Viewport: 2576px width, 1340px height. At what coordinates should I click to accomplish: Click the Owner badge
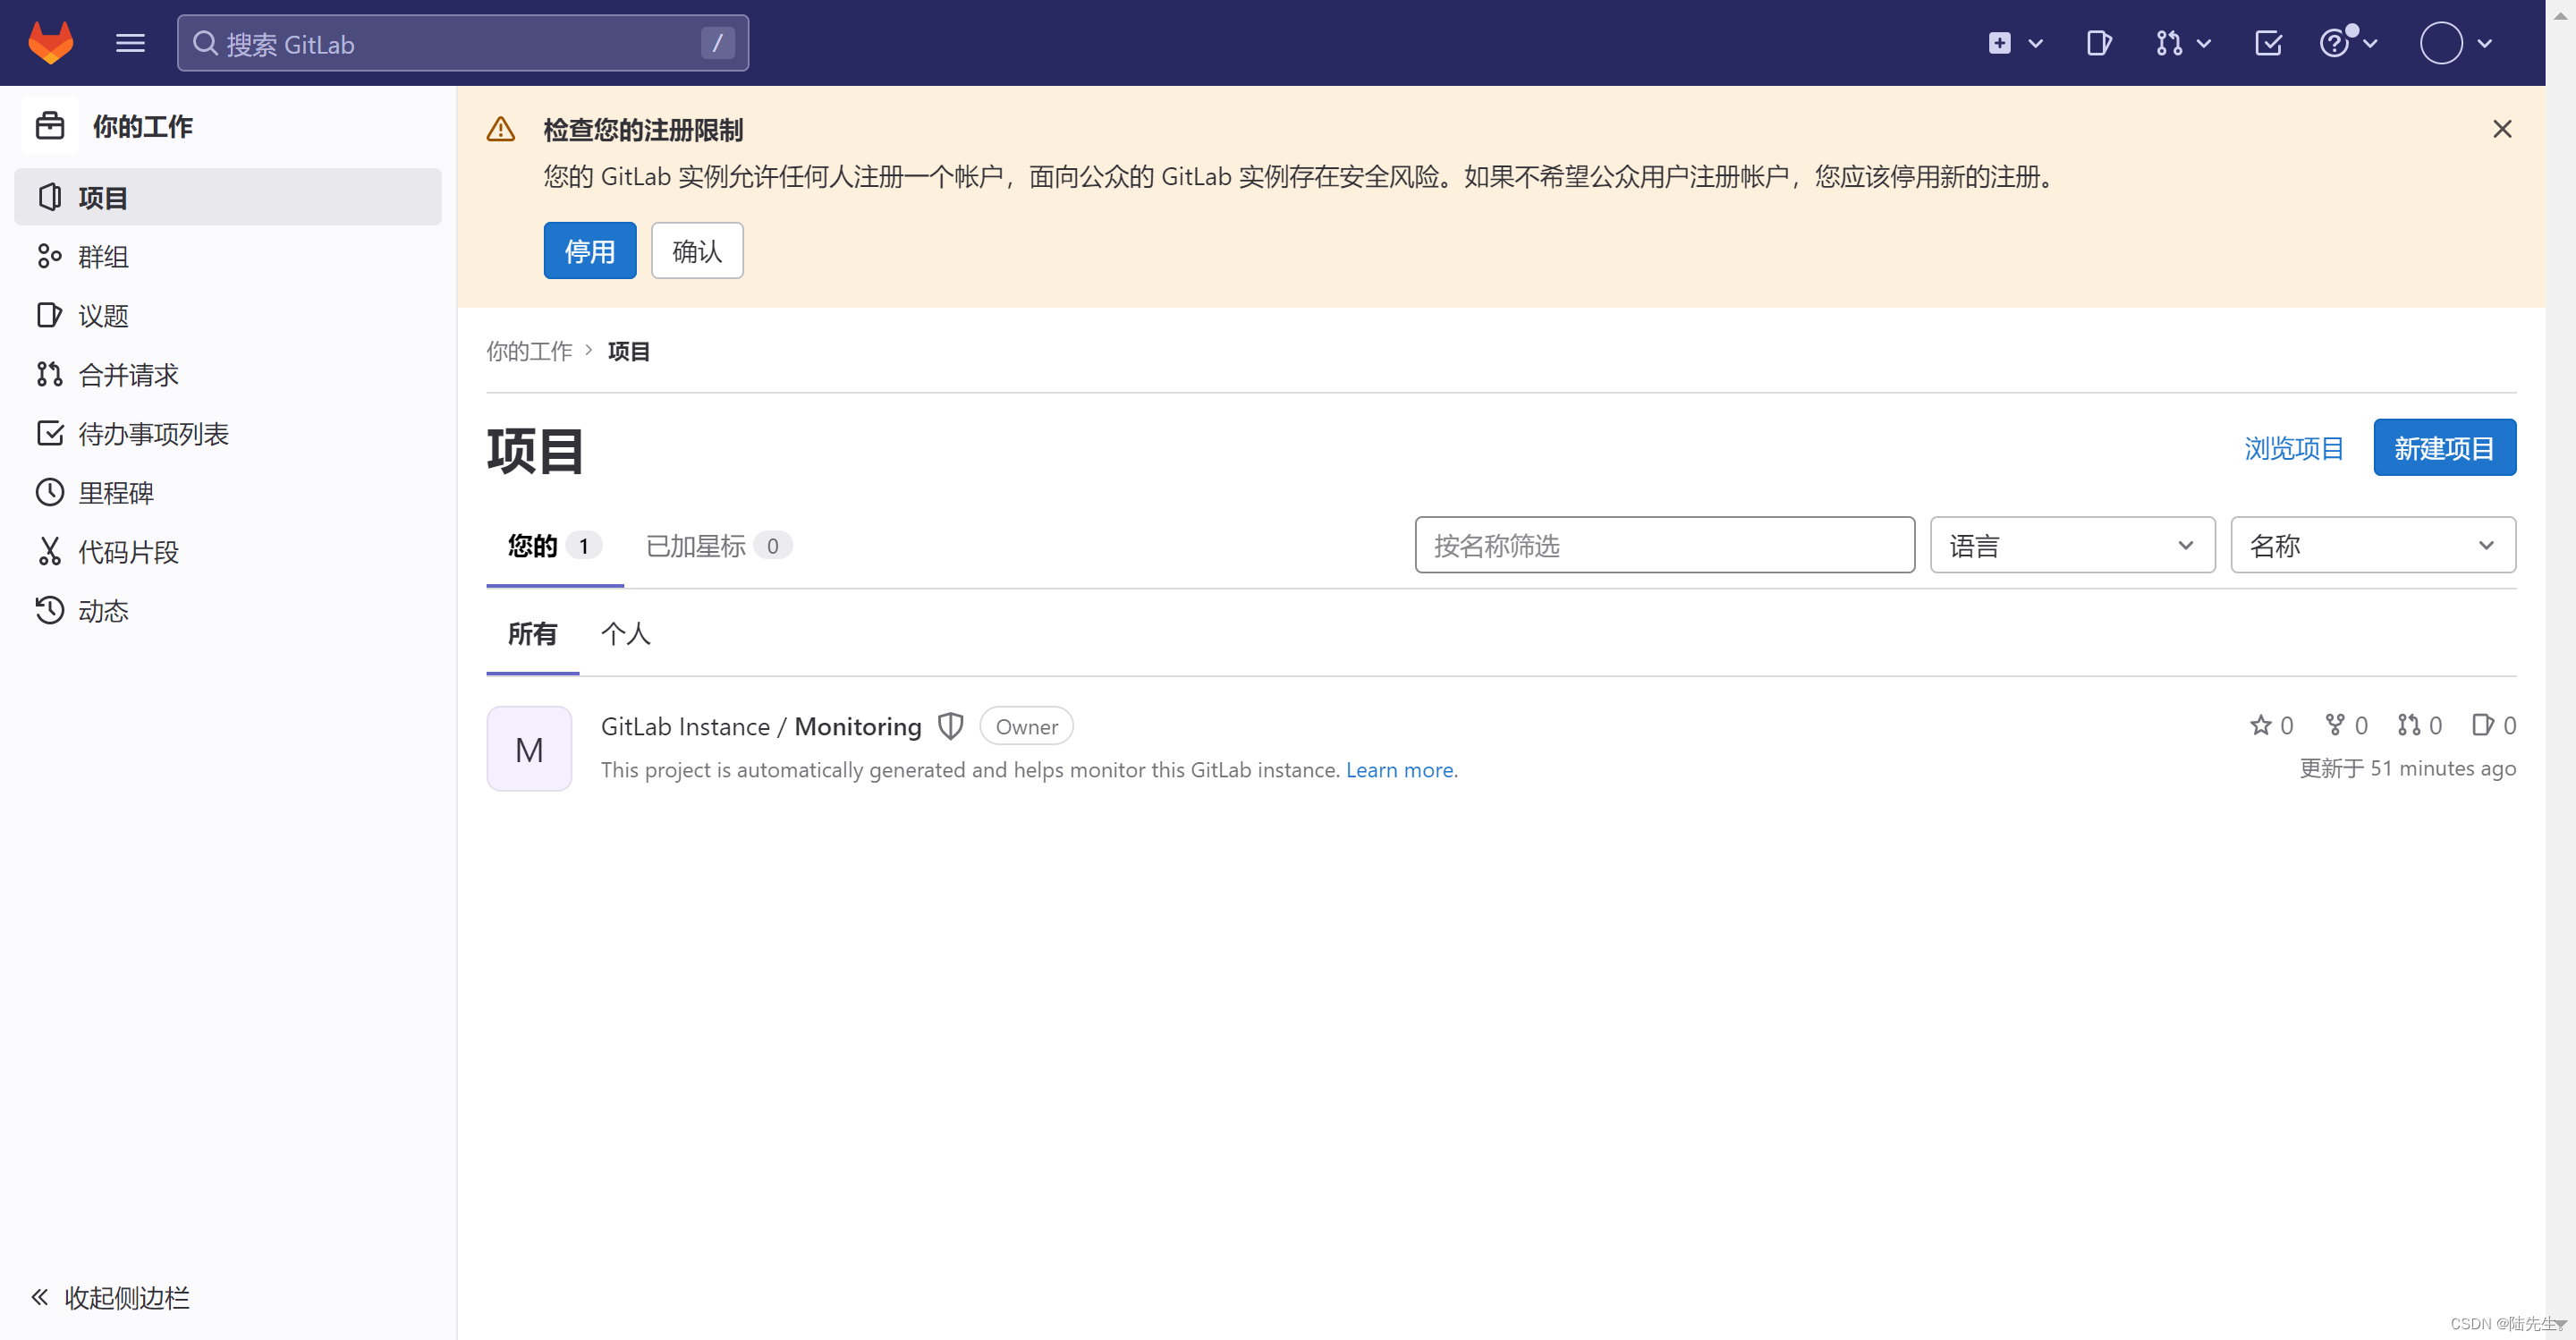pyautogui.click(x=1026, y=726)
